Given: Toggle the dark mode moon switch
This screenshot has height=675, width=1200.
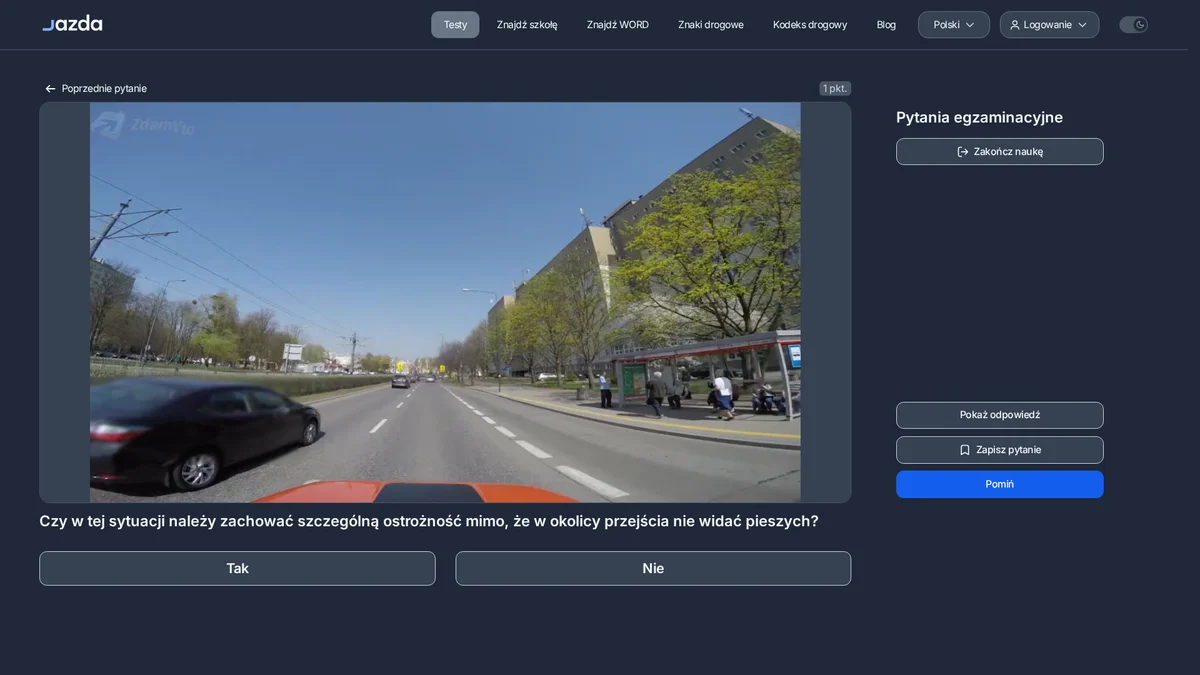Looking at the screenshot, I should click(1133, 25).
